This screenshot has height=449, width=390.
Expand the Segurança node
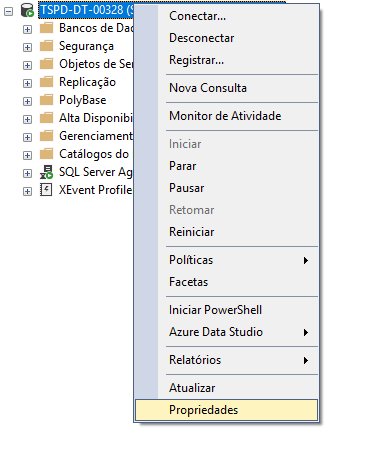click(x=27, y=48)
